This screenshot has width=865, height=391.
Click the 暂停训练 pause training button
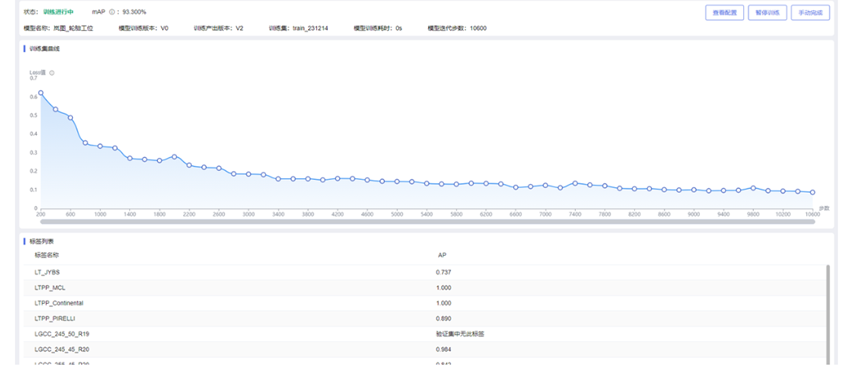[767, 13]
